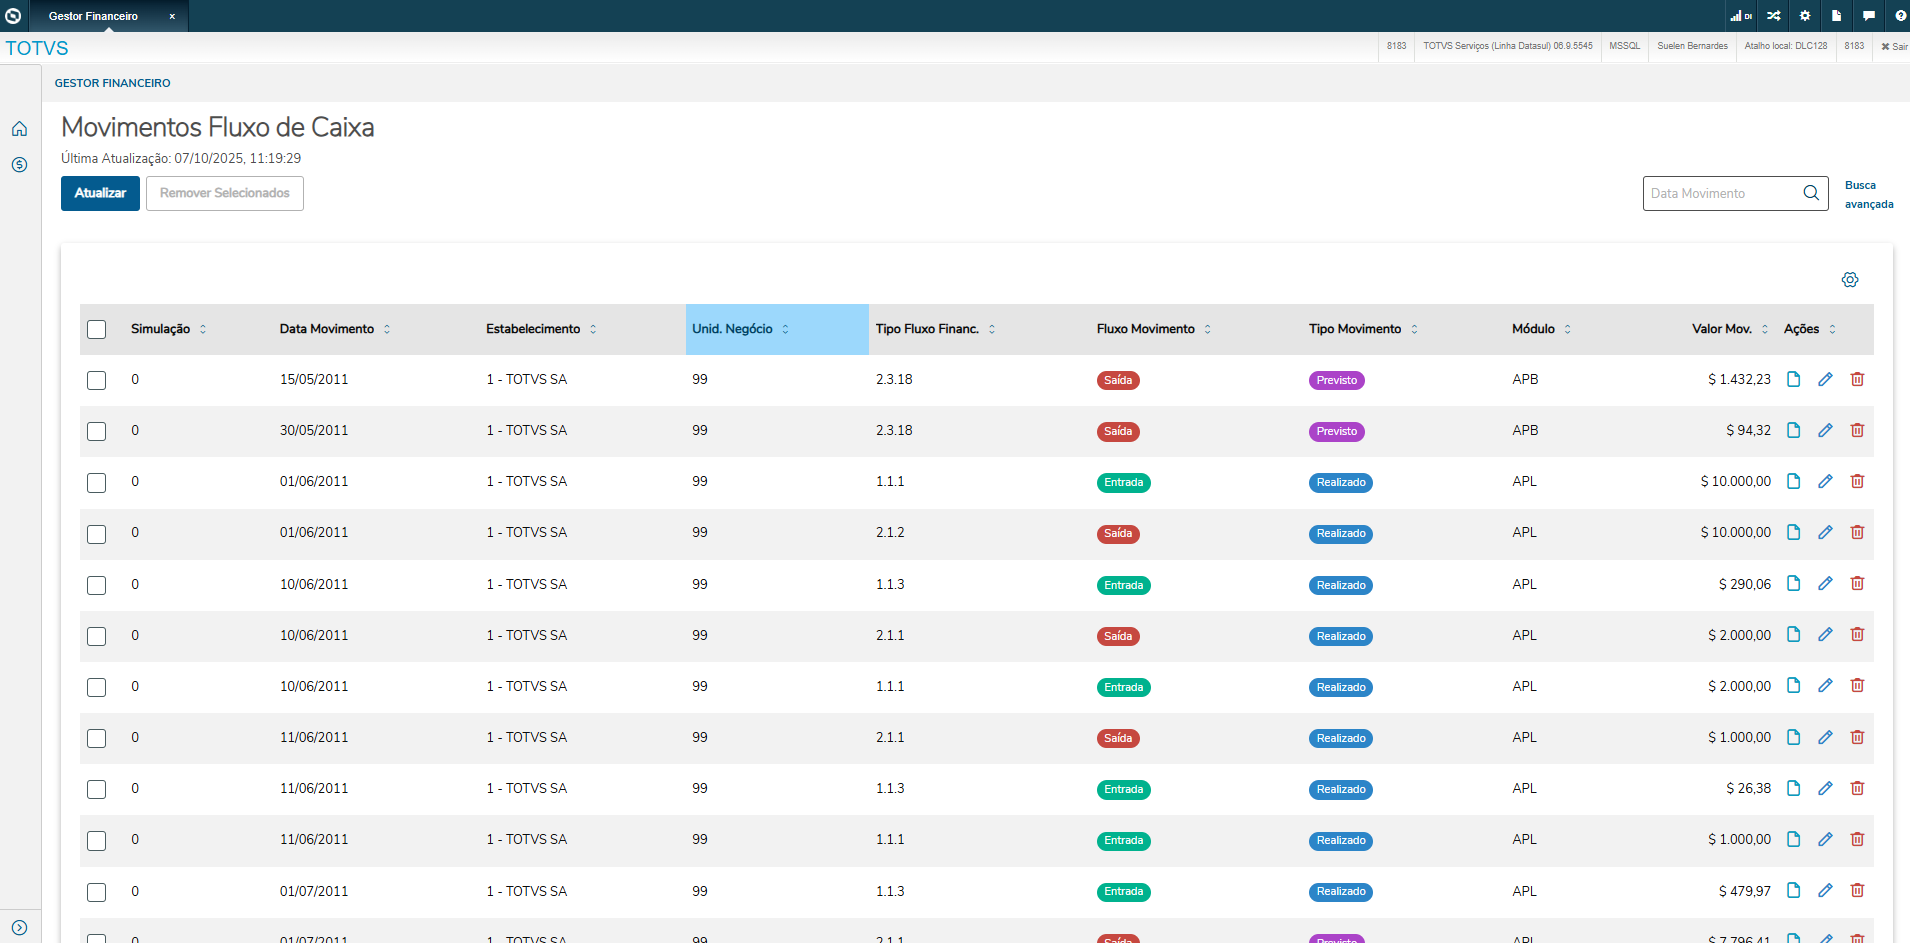This screenshot has height=943, width=1910.
Task: Delete the 10/06/2011 Entrada $ 2.000,00 row
Action: (x=1857, y=686)
